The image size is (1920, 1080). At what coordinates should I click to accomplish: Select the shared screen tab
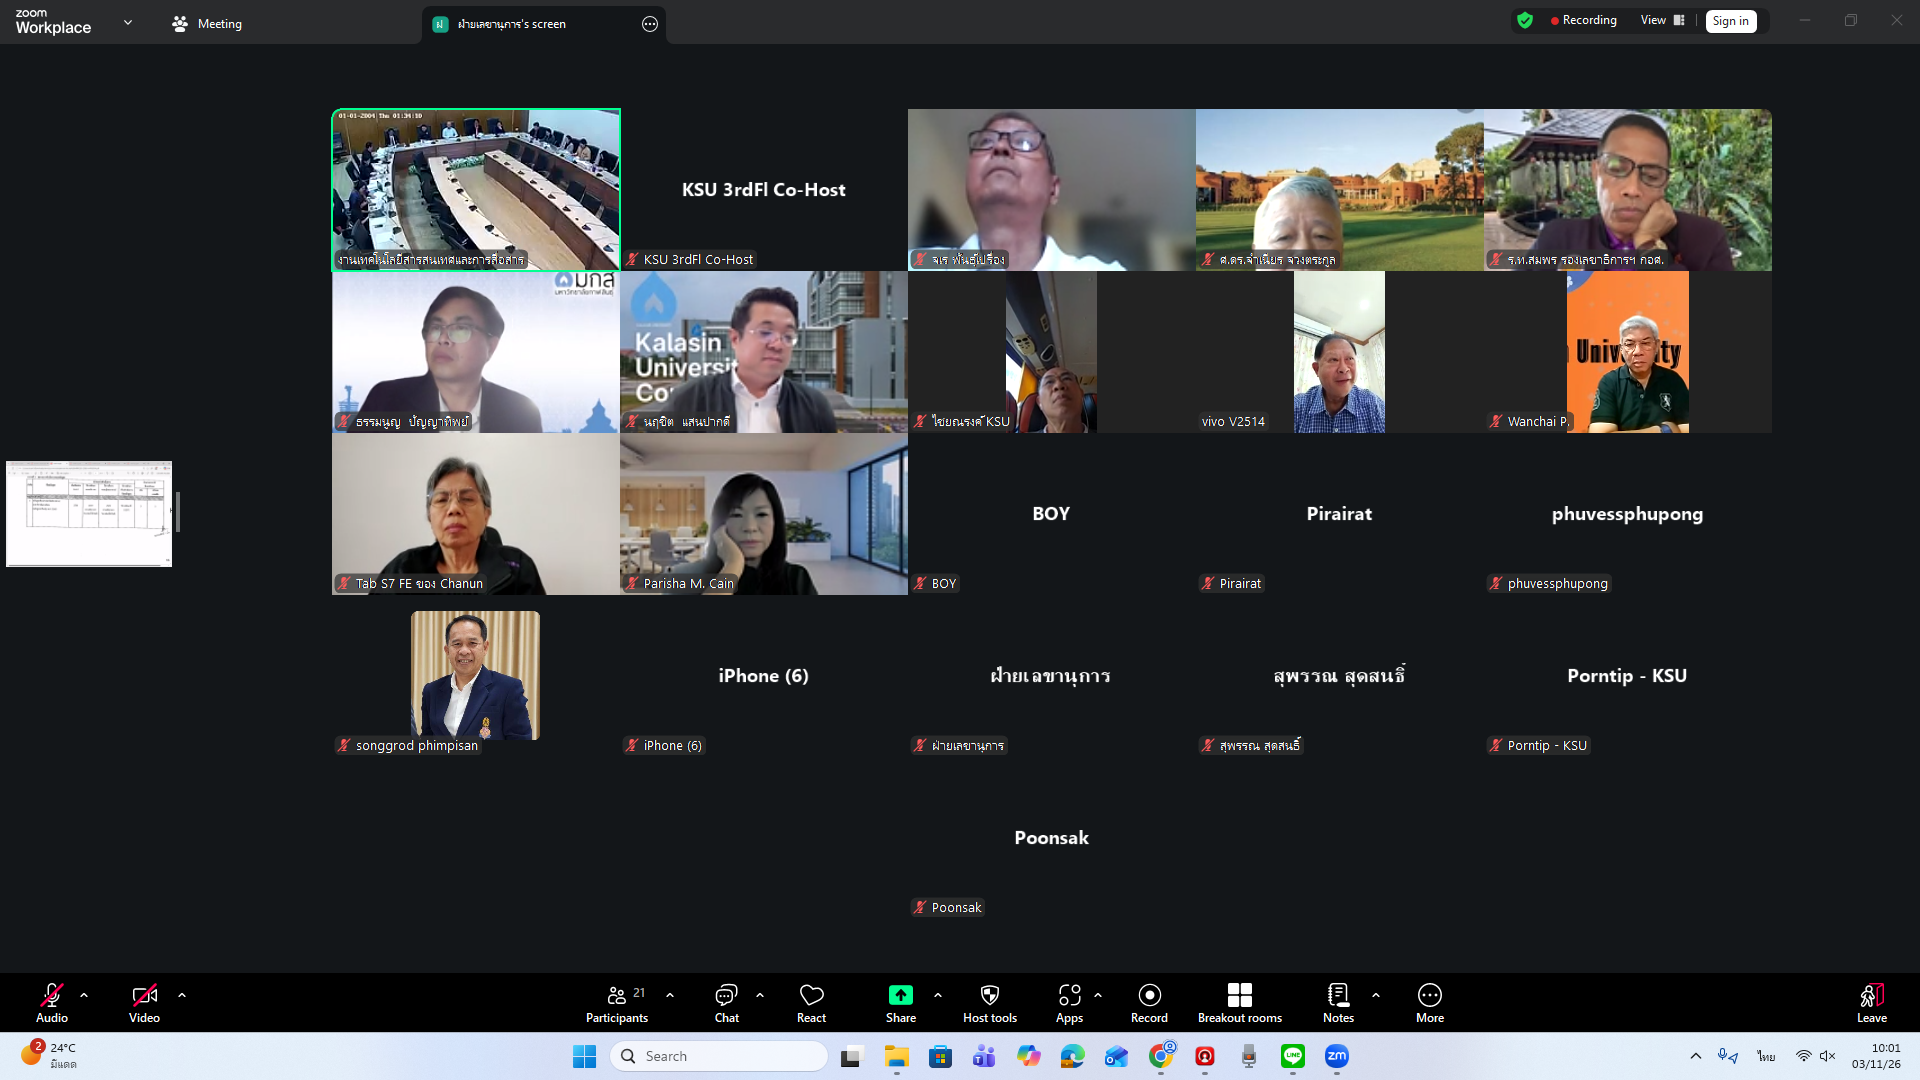coord(512,24)
